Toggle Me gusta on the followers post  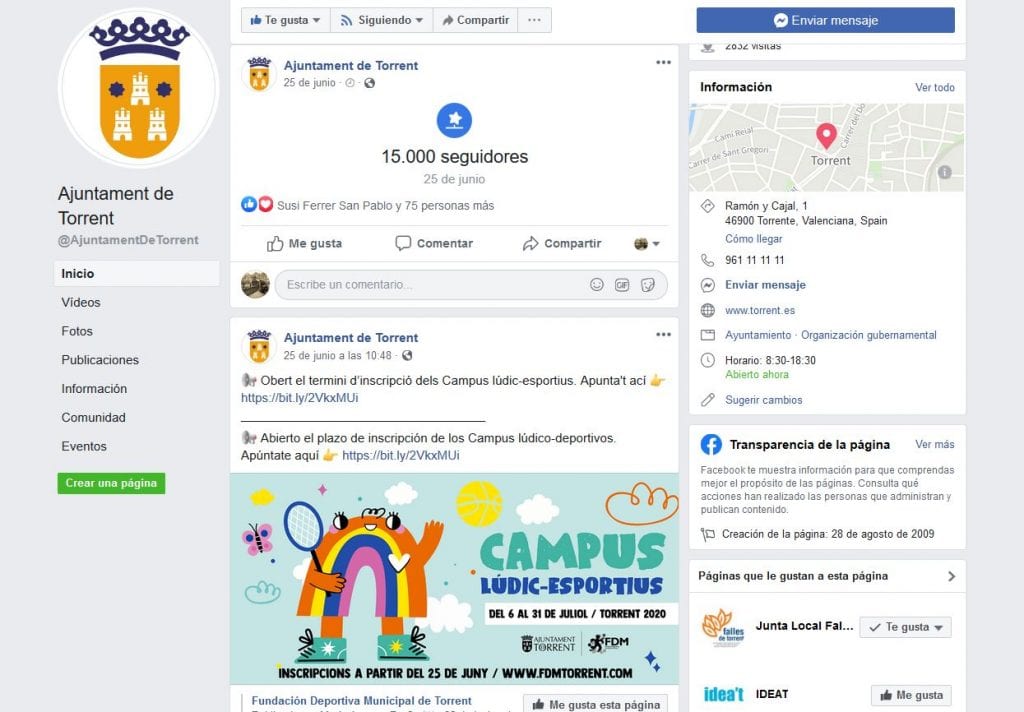pyautogui.click(x=304, y=244)
